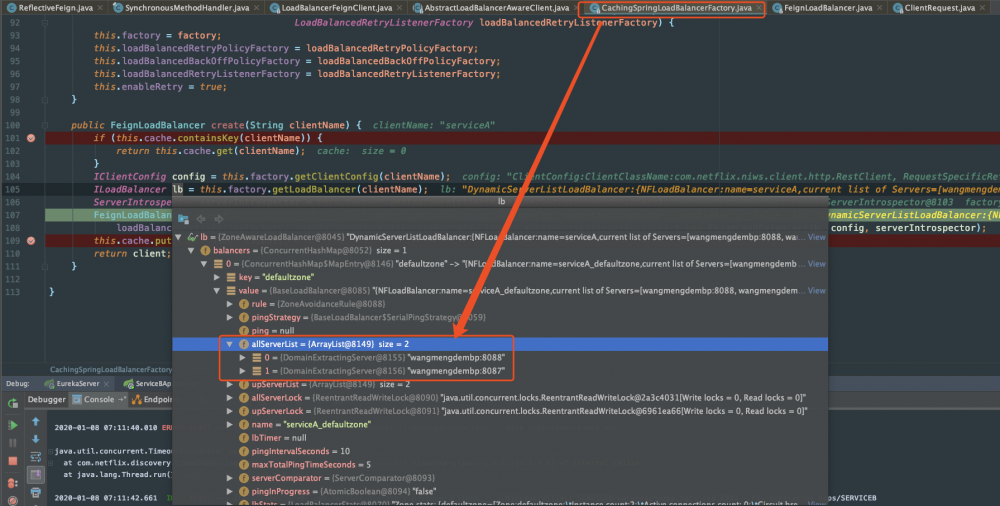
Task: Click back arrow in evaluate popup
Action: (201, 219)
